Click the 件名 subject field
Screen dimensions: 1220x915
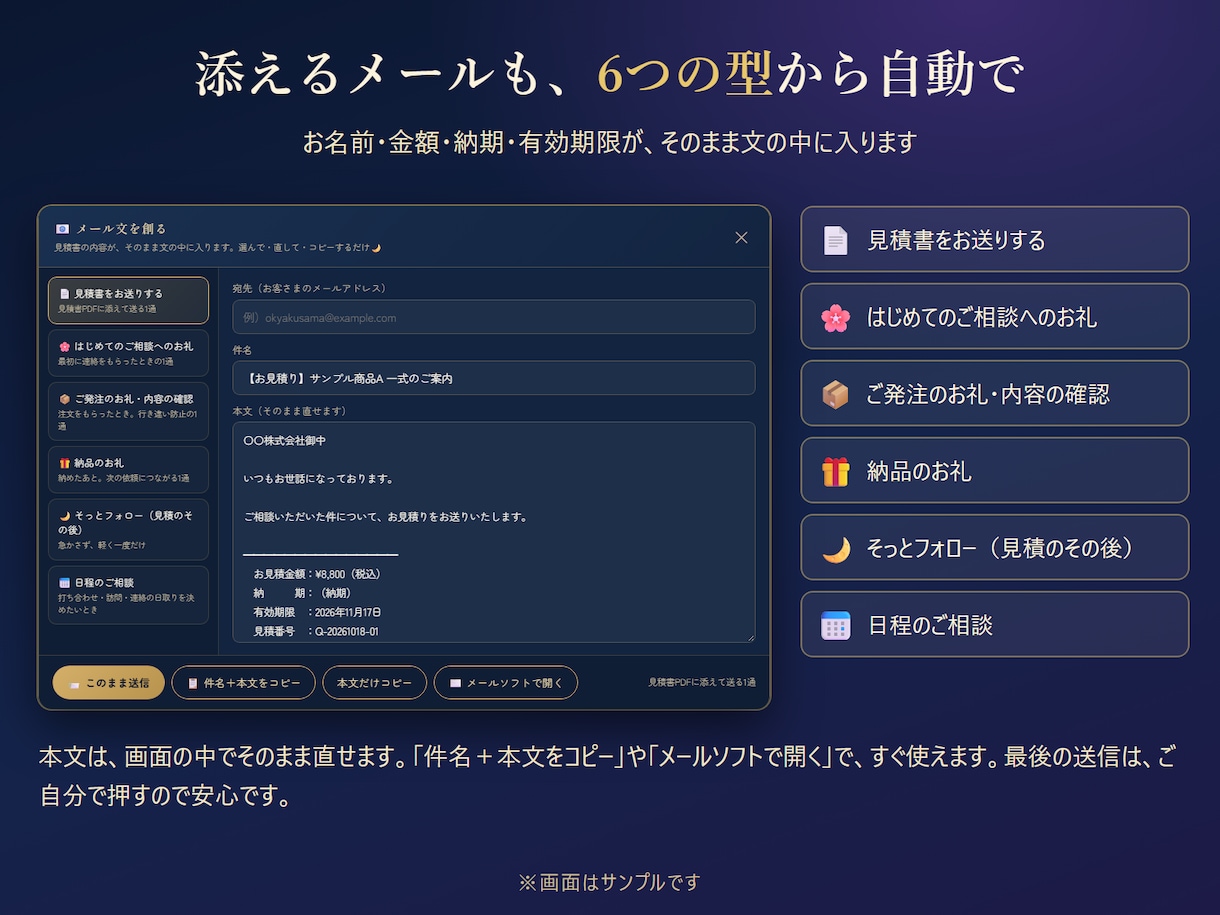pos(493,378)
